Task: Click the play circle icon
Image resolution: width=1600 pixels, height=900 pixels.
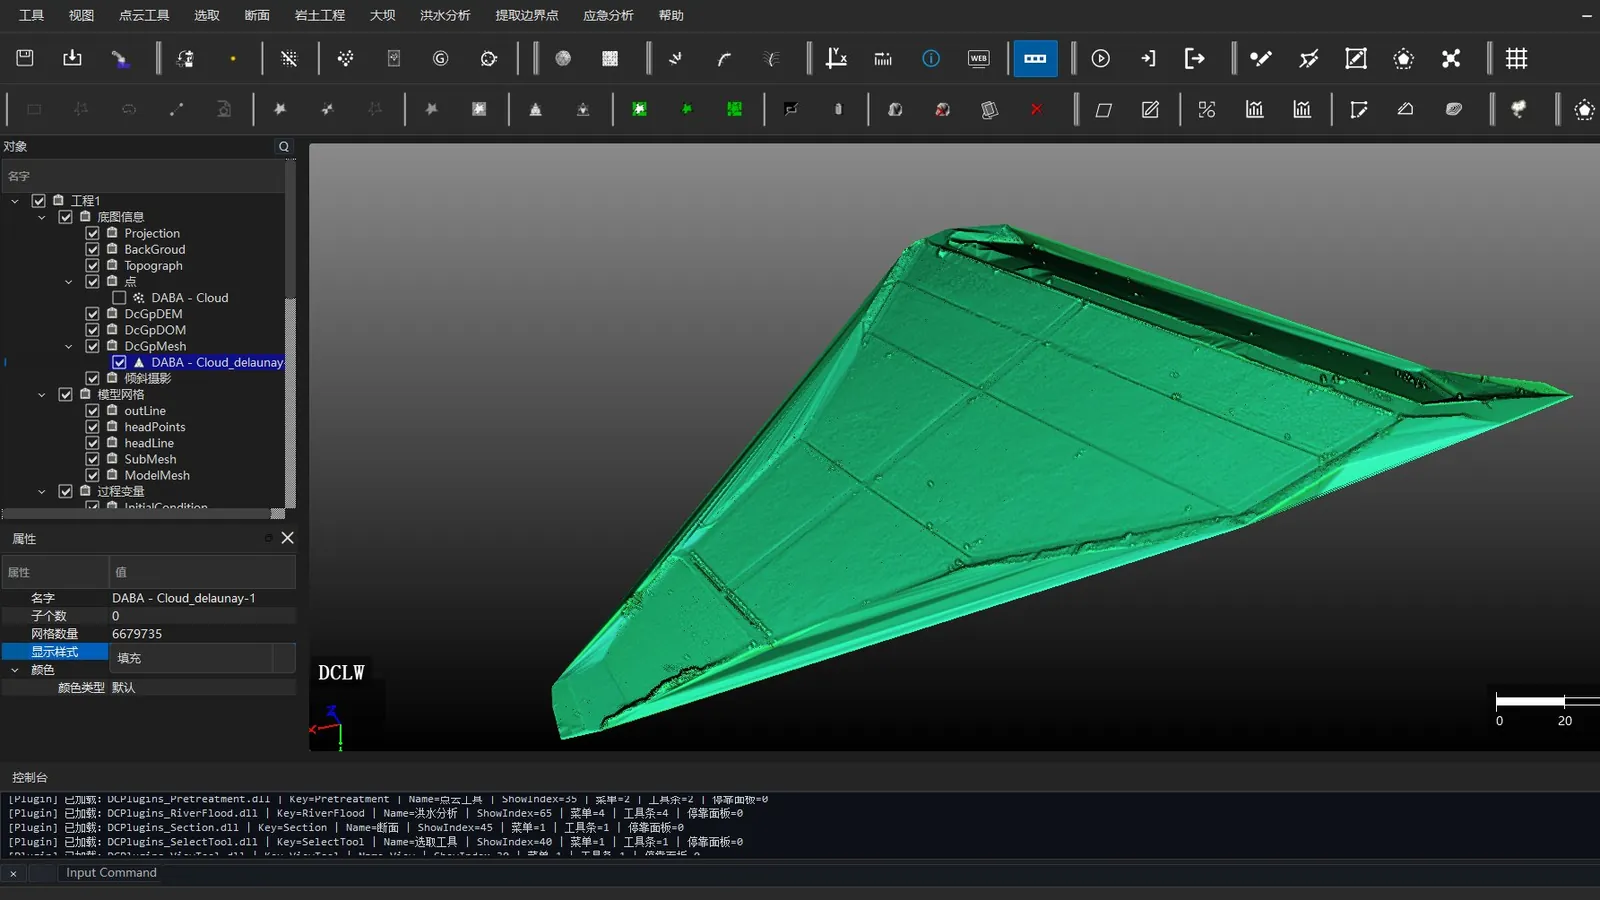Action: [x=1101, y=58]
